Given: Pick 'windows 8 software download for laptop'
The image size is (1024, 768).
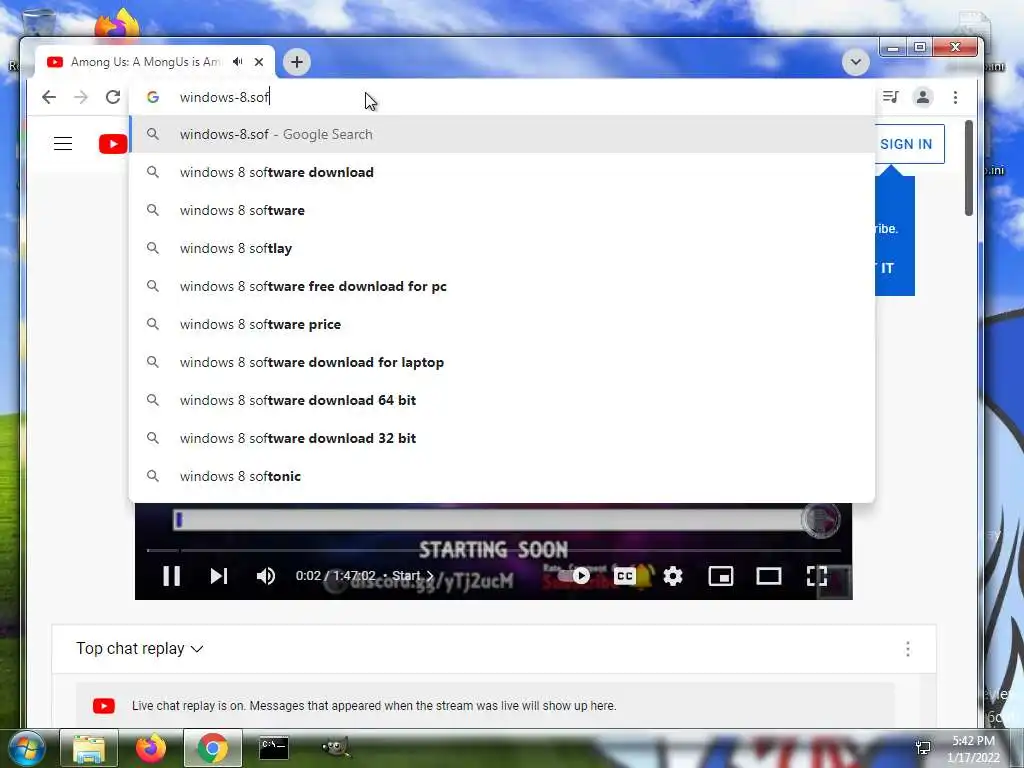Looking at the screenshot, I should [502, 362].
